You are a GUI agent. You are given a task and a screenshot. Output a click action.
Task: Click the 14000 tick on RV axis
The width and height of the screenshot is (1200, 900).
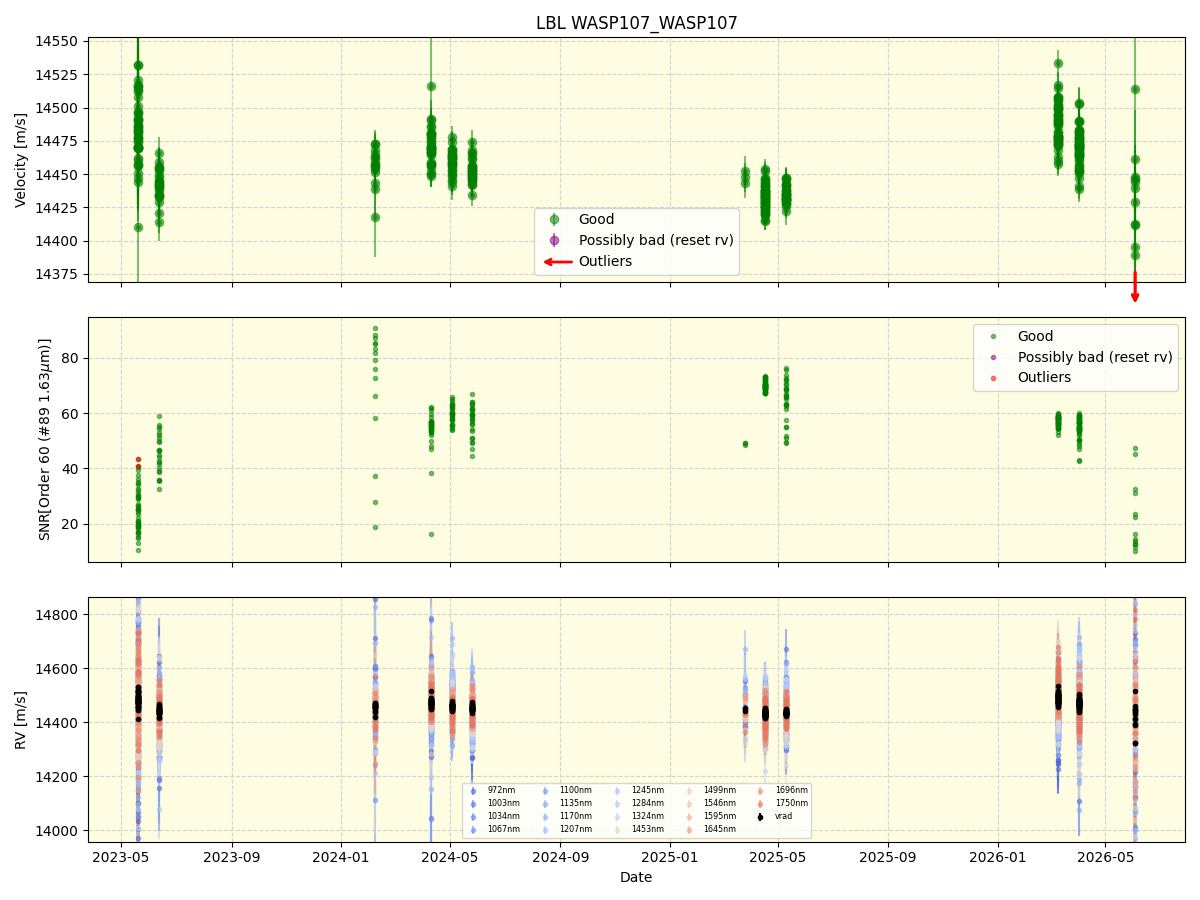[x=59, y=831]
